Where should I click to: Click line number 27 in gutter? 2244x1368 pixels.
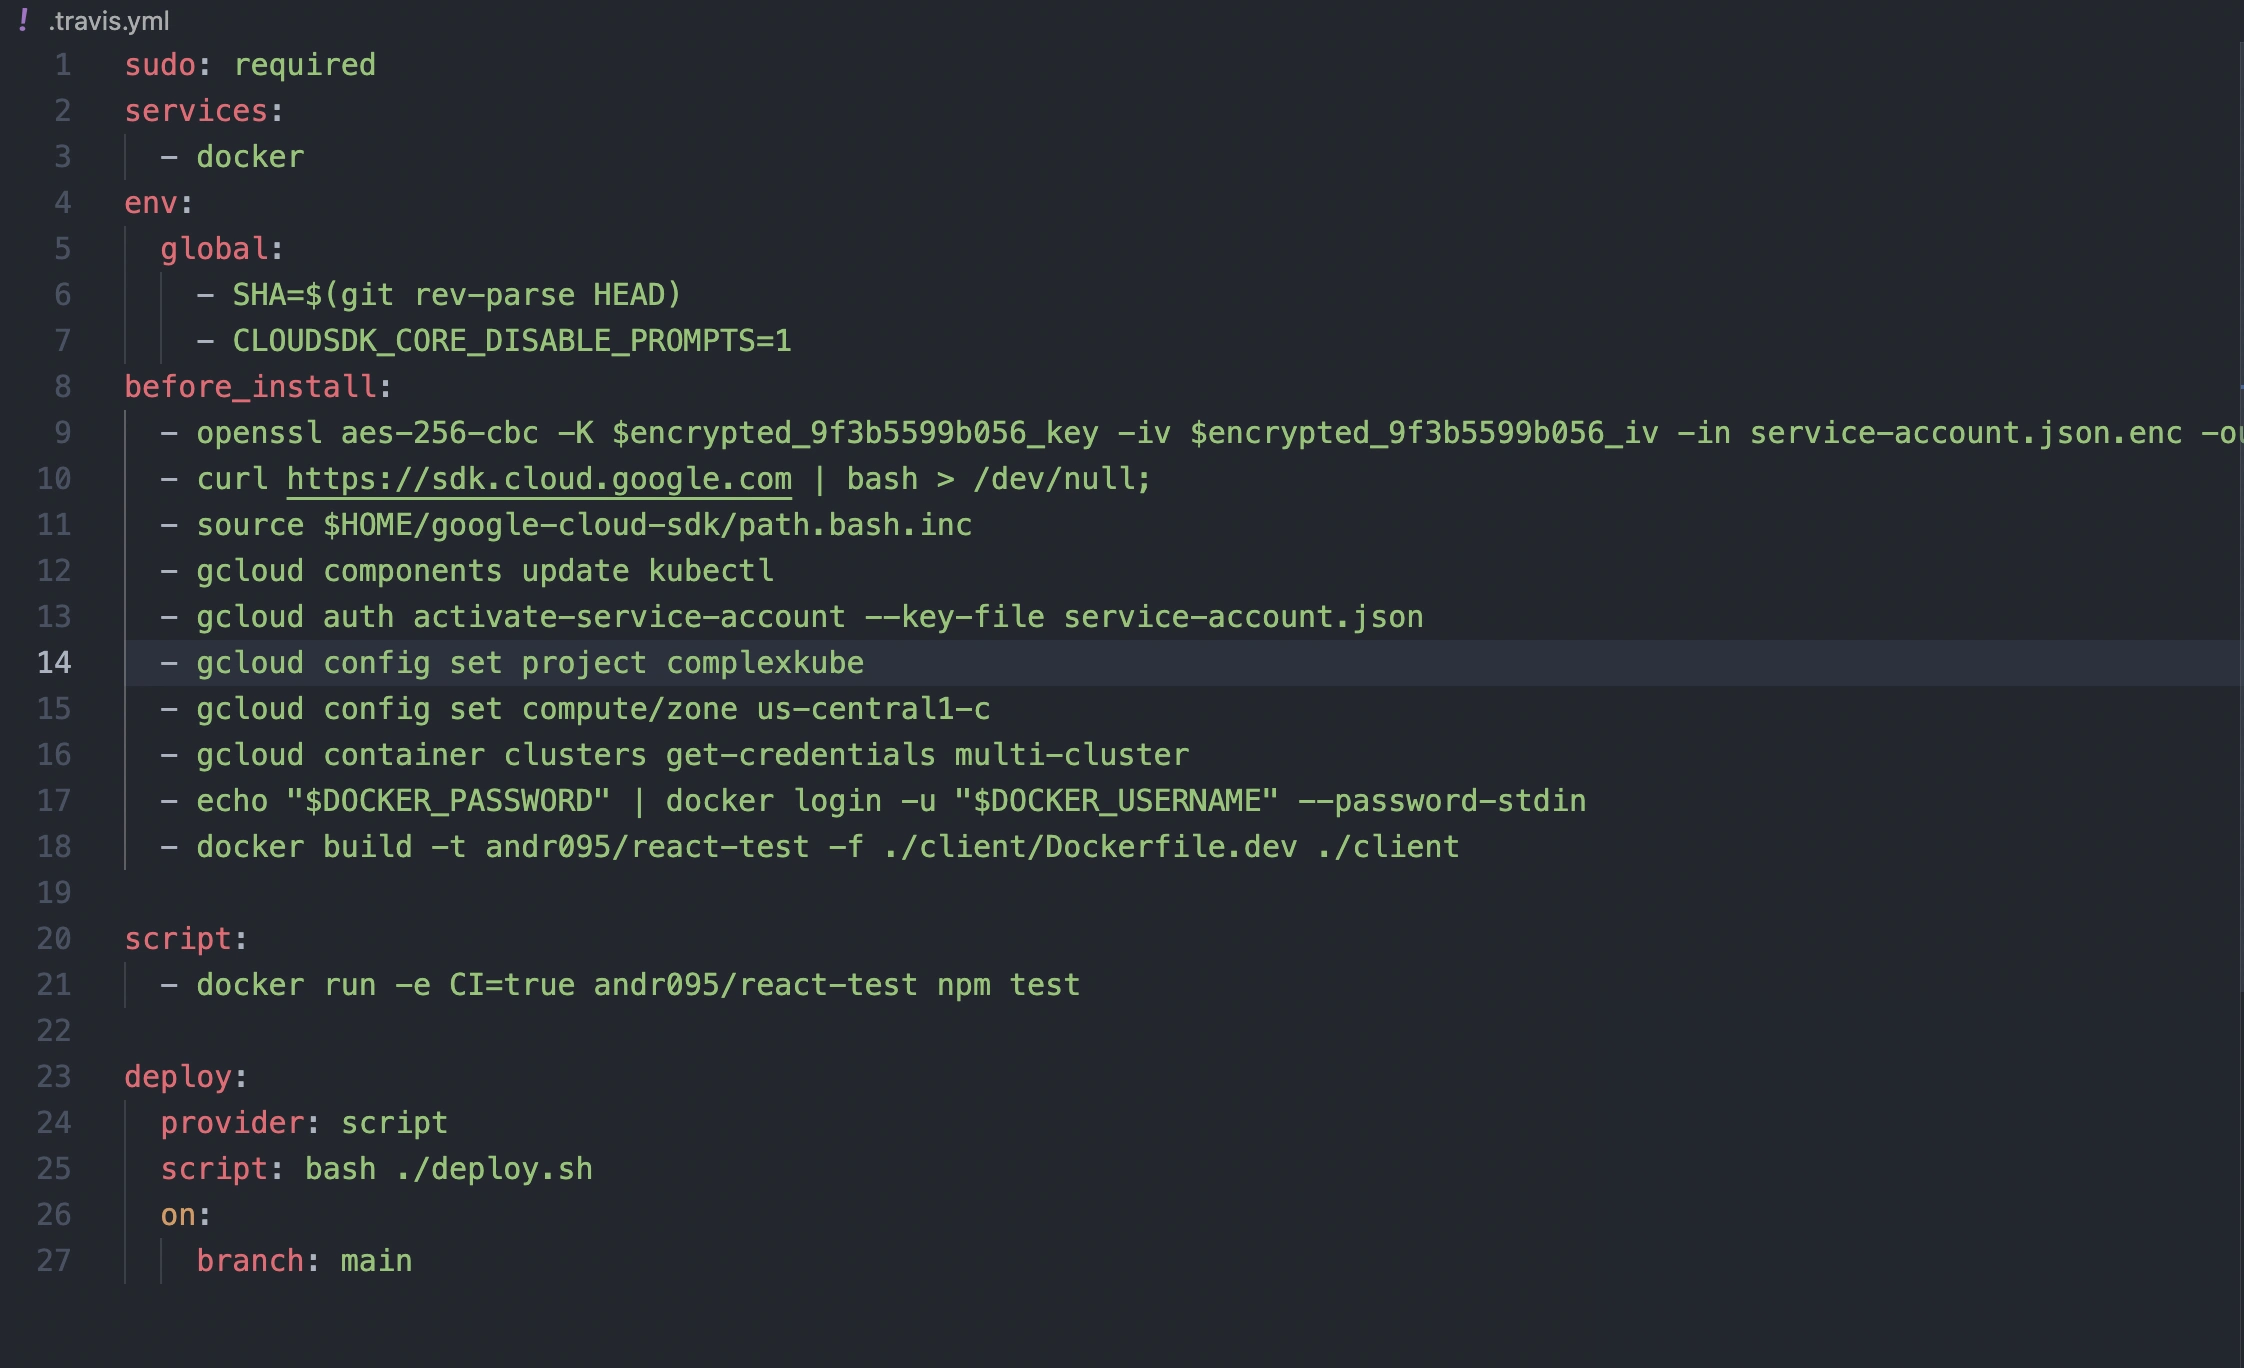(x=54, y=1260)
